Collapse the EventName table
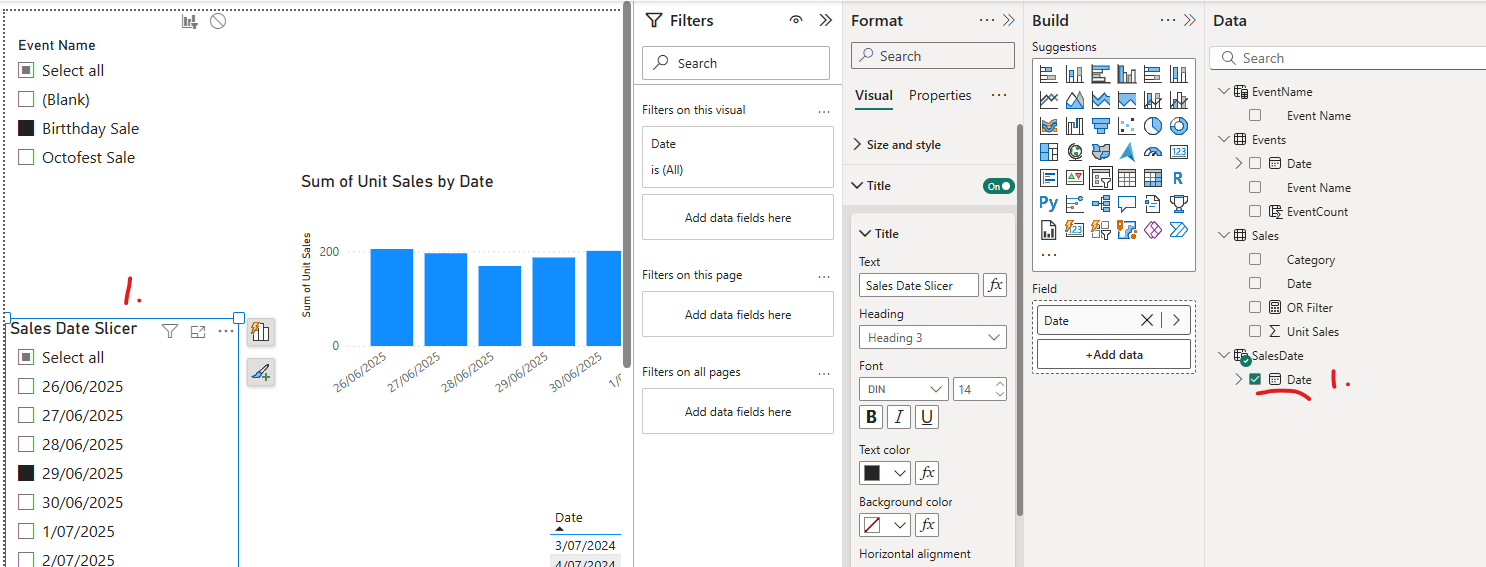 [1225, 91]
